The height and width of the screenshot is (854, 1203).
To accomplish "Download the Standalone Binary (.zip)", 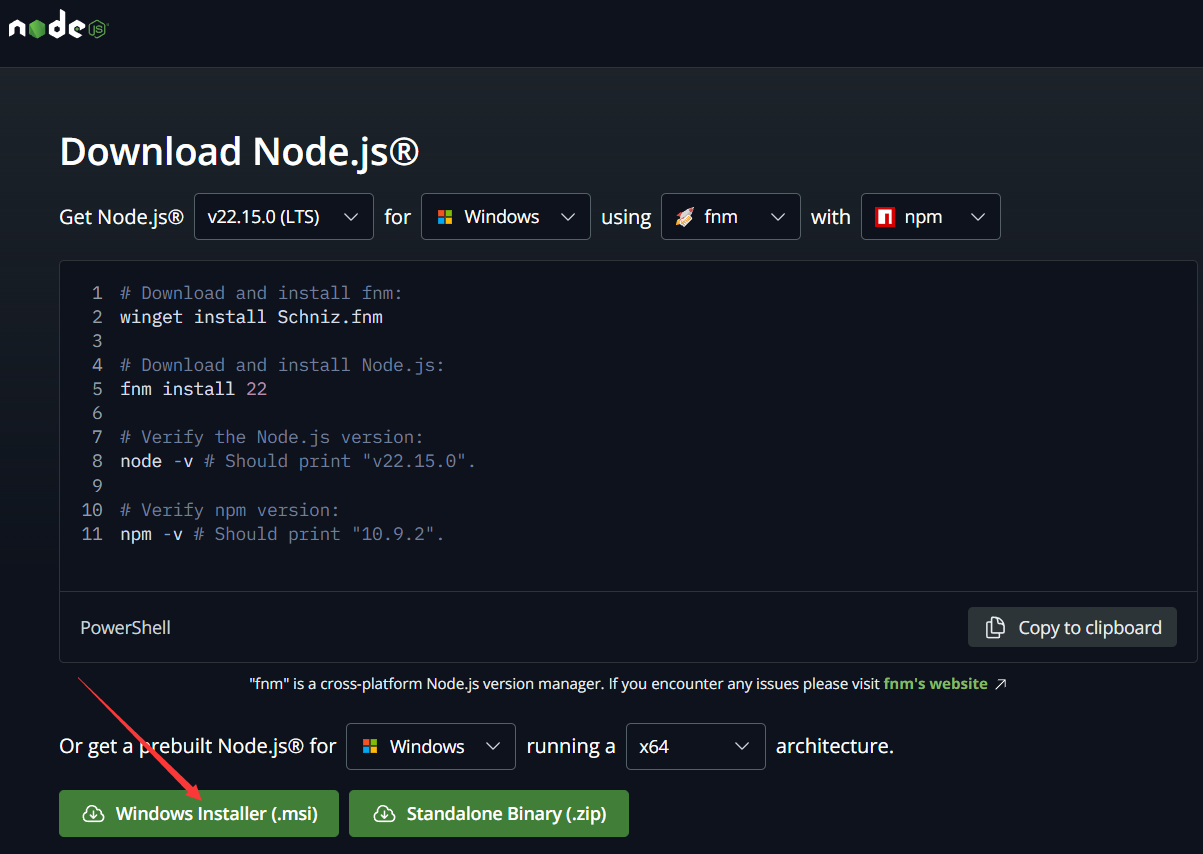I will (488, 813).
